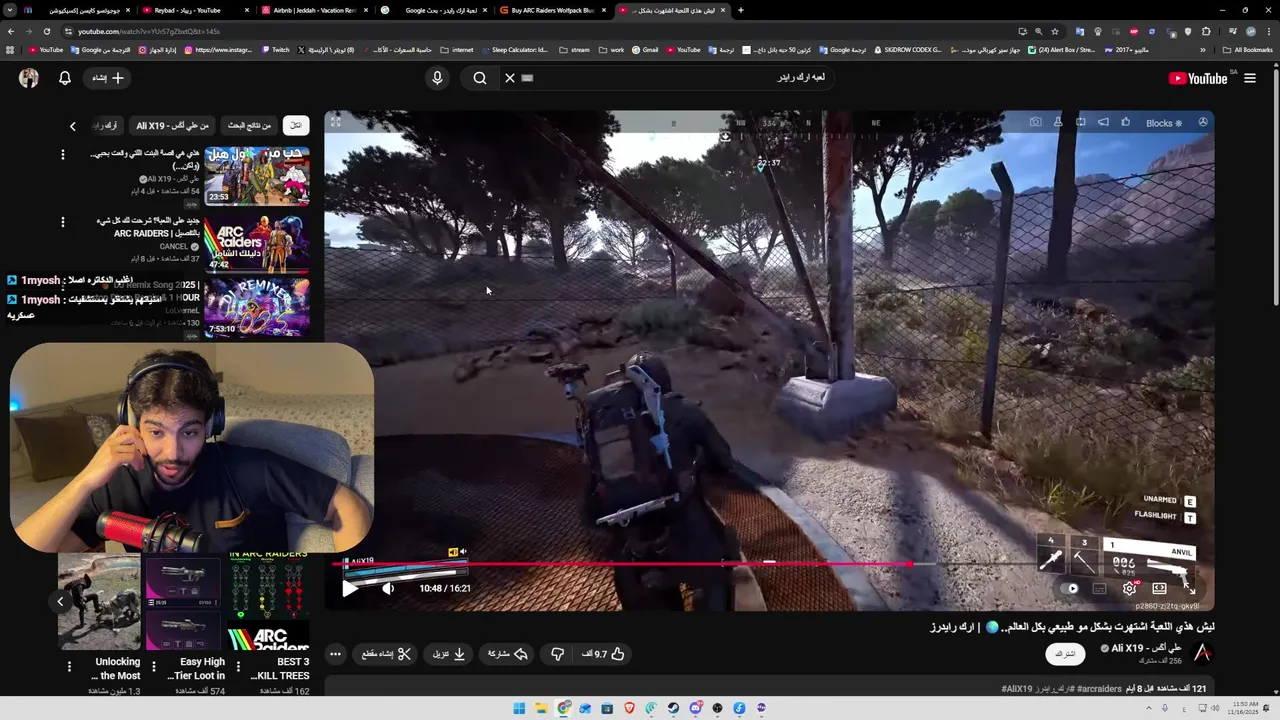Play the YouTube video
This screenshot has width=1280, height=720.
[350, 589]
